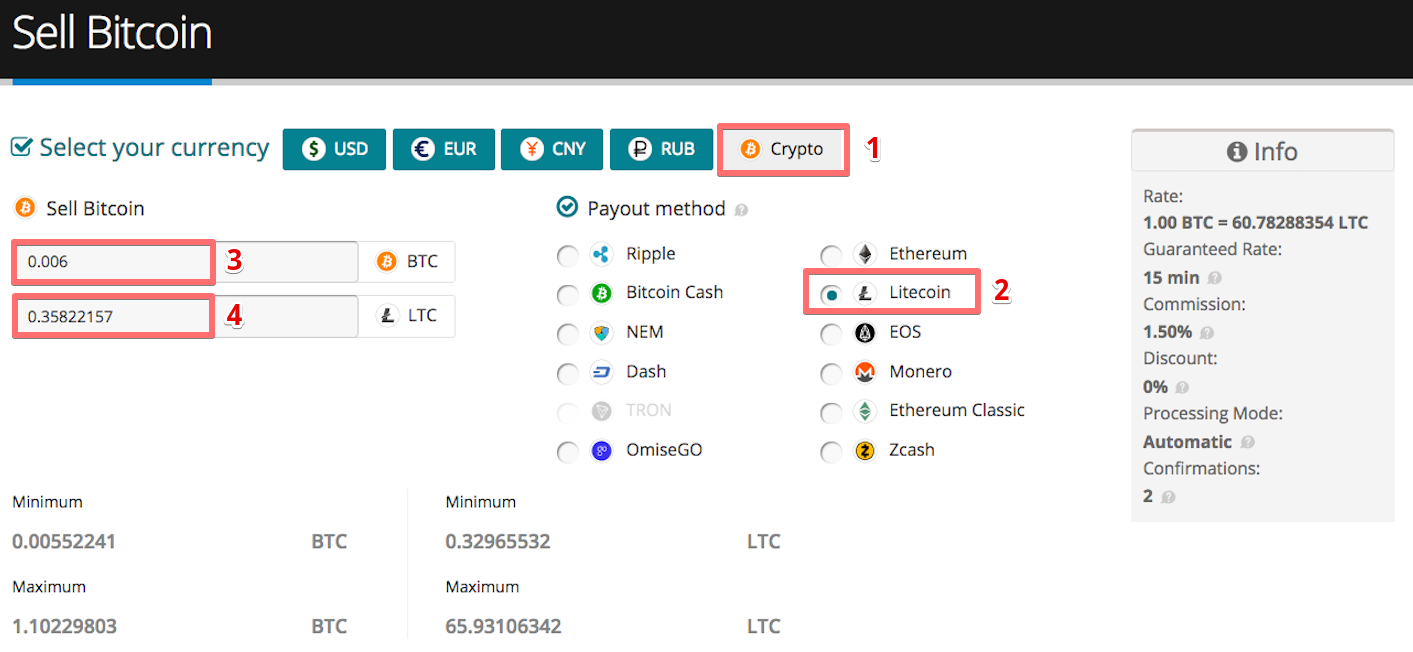Click the minimum BTC value 0.00552241

click(x=64, y=542)
